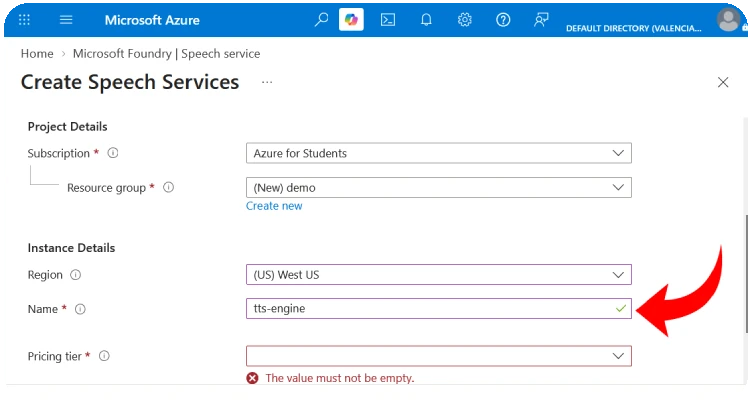Show info tooltip for Subscription
Image resolution: width=750 pixels, height=402 pixels.
pyautogui.click(x=113, y=153)
